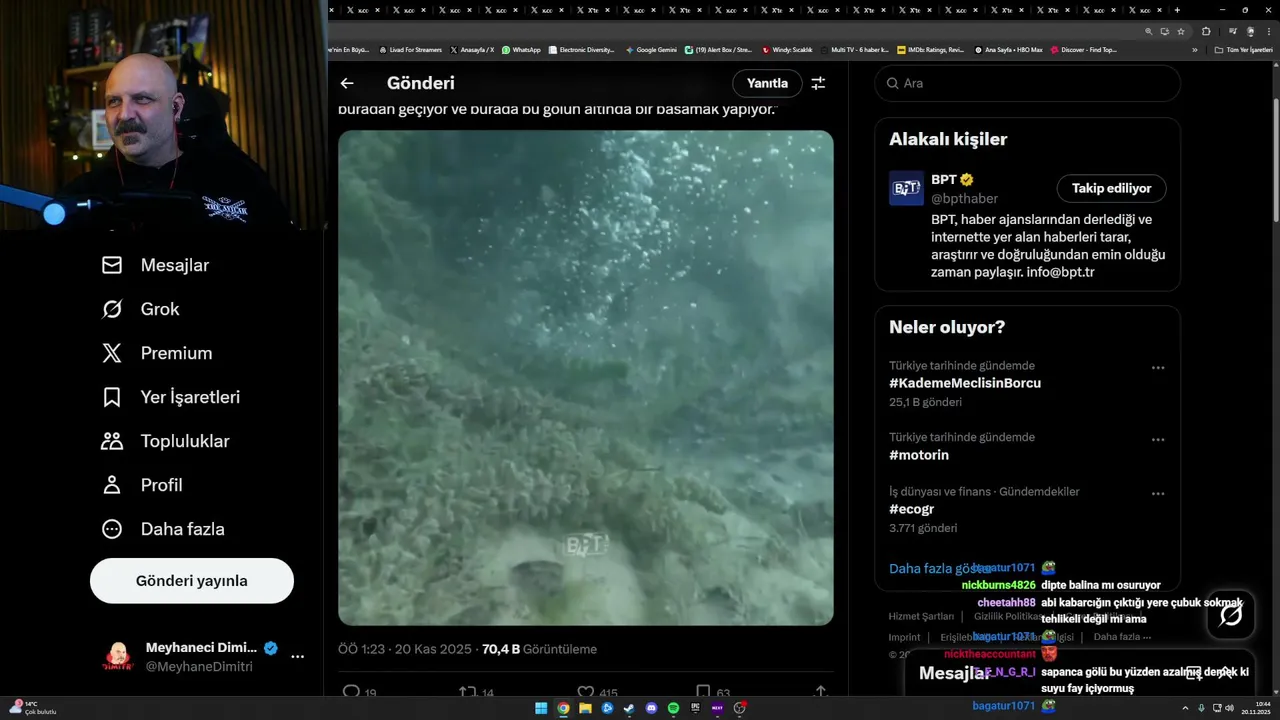1280x720 pixels.
Task: Open Discord from the taskbar
Action: pos(651,708)
